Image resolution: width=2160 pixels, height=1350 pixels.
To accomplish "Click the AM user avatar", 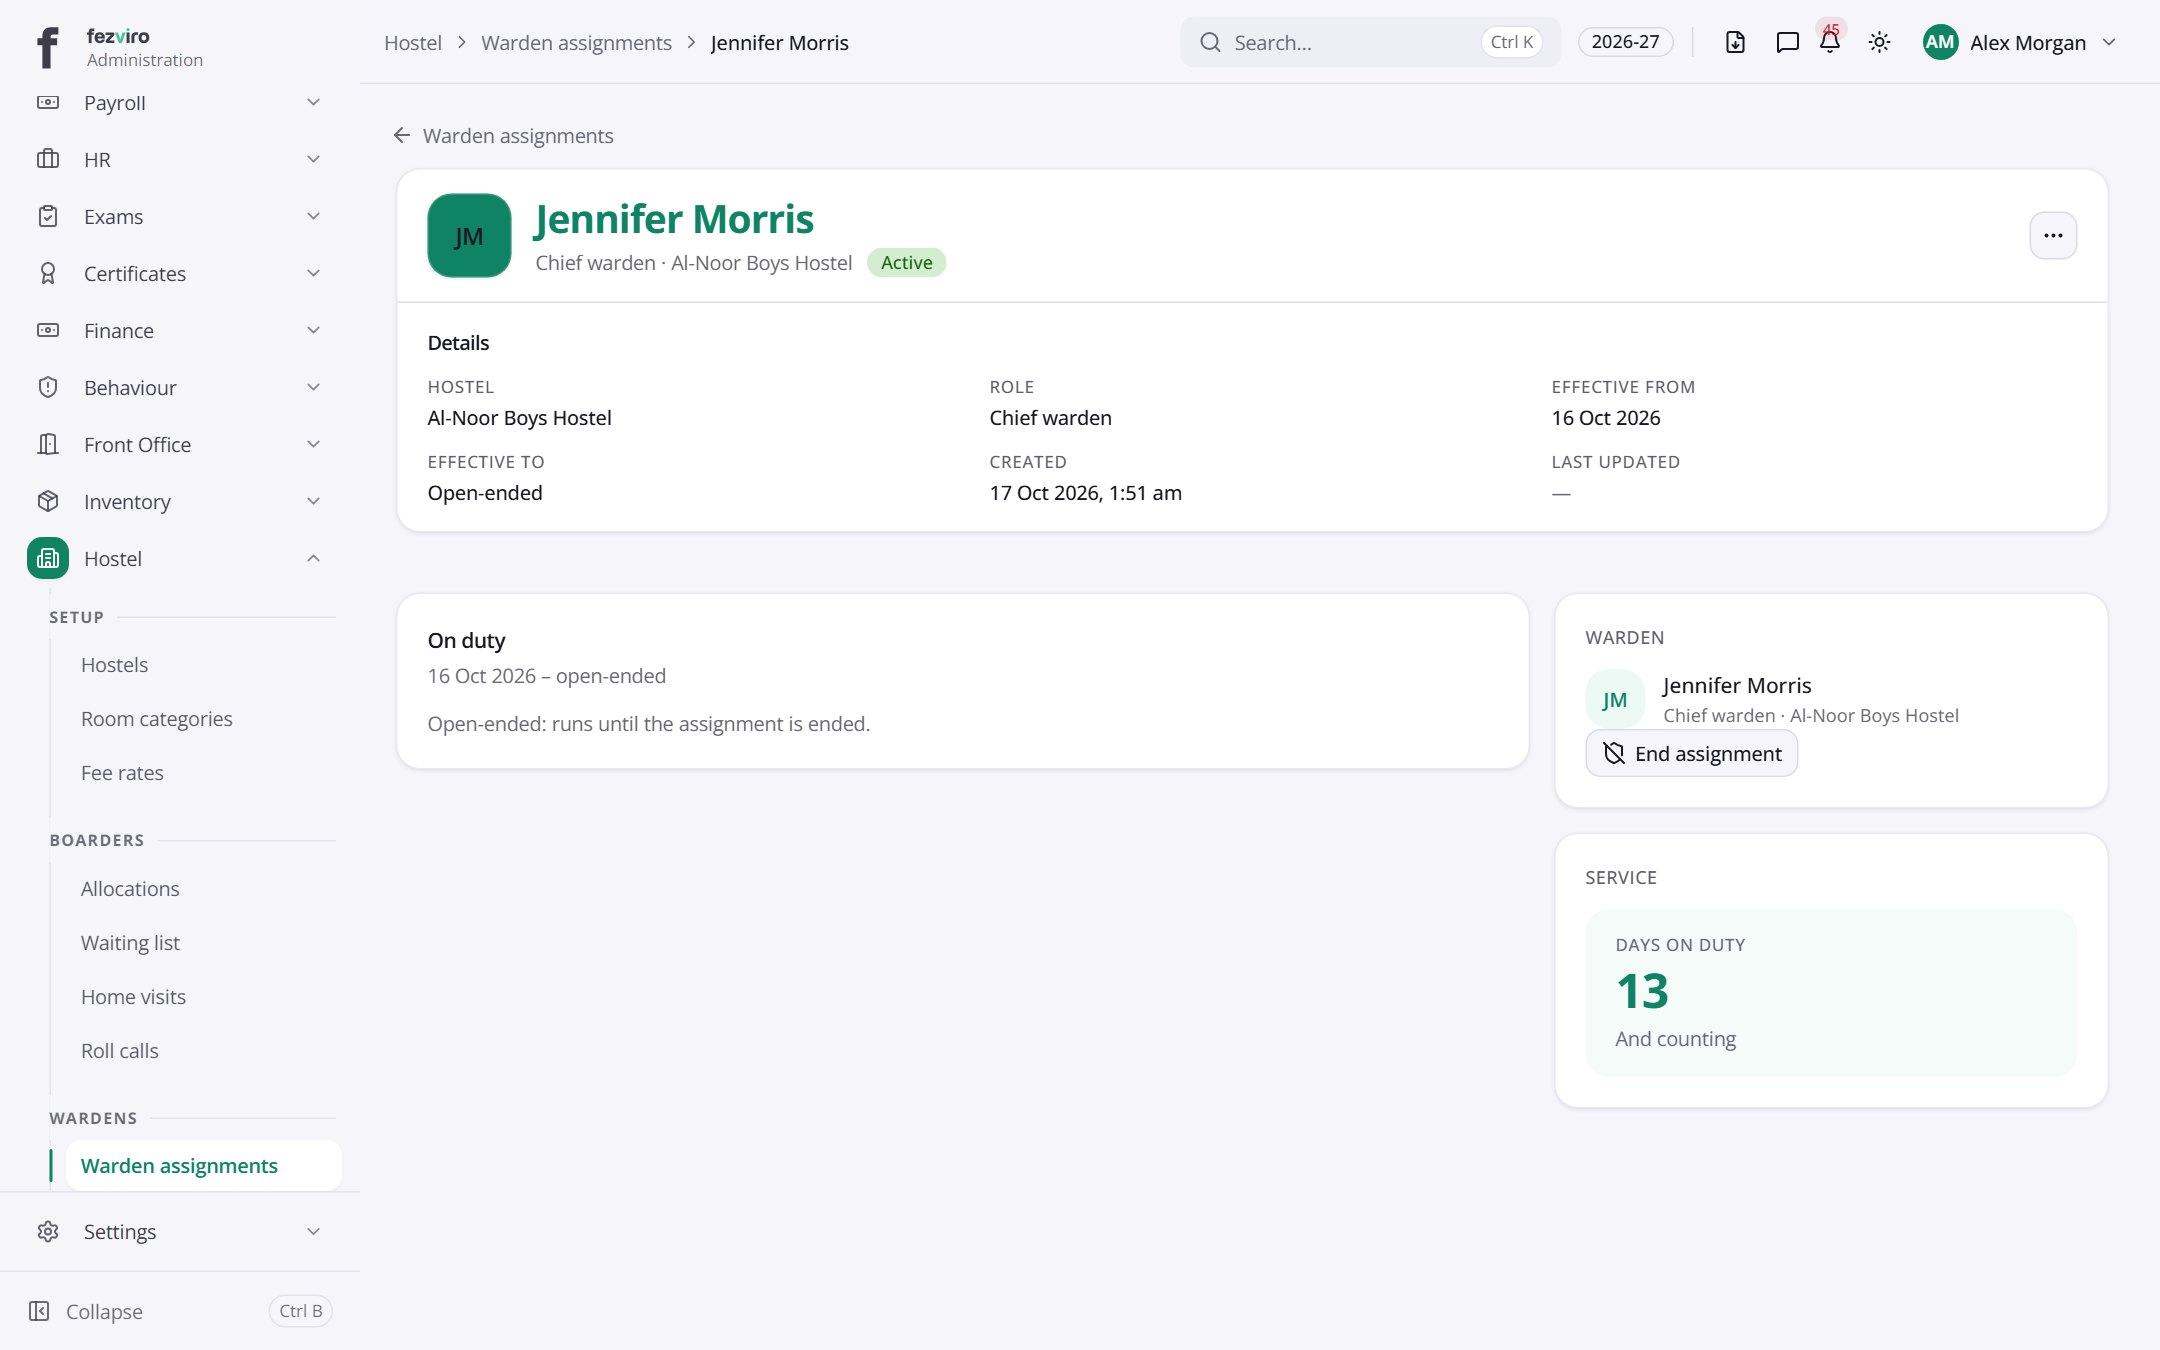I will [x=1940, y=42].
